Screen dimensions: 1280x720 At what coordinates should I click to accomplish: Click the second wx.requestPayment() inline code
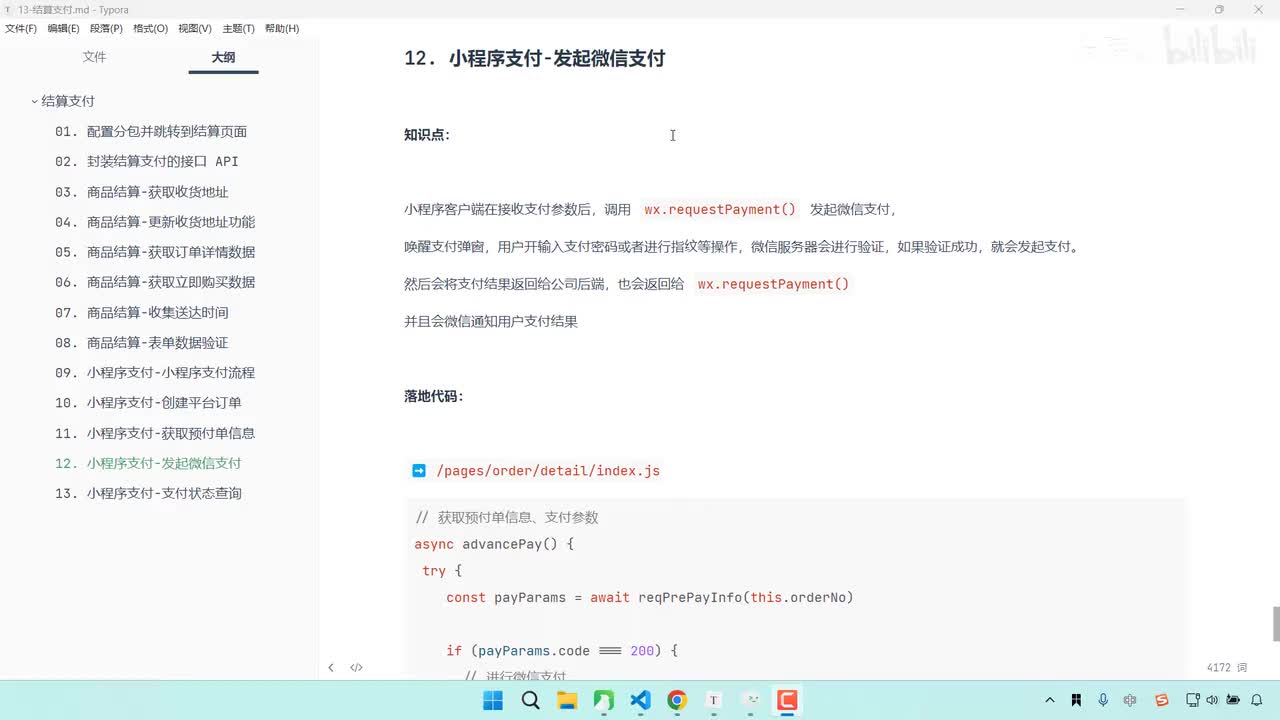[773, 284]
